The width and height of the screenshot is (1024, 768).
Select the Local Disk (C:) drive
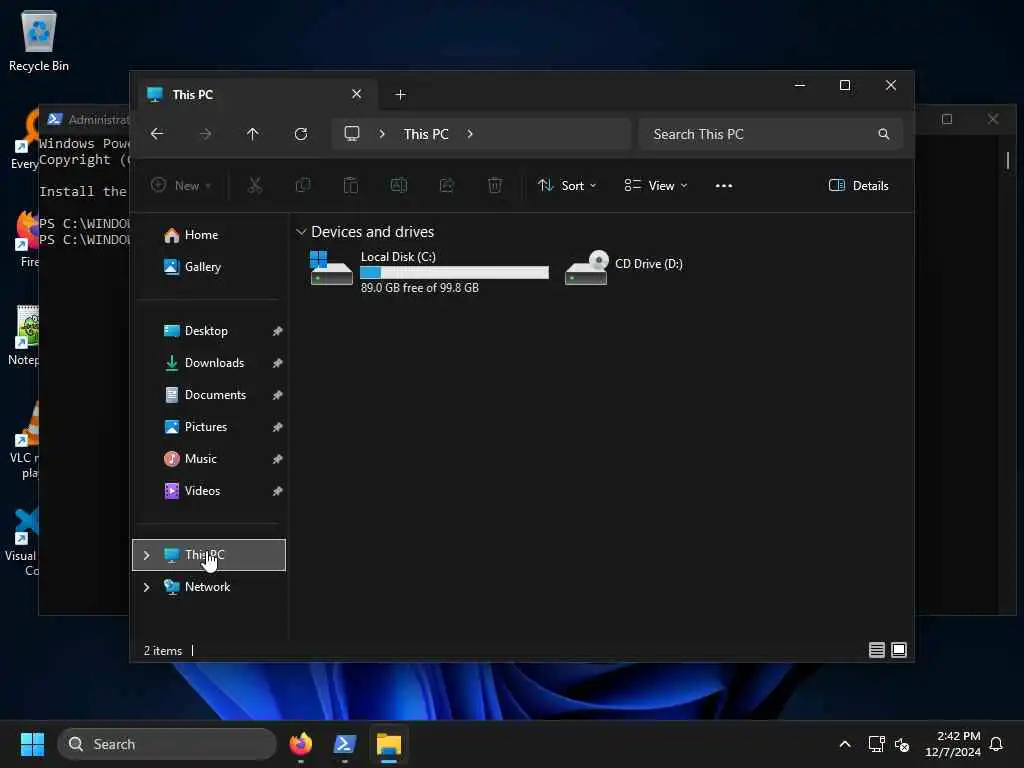pyautogui.click(x=428, y=271)
